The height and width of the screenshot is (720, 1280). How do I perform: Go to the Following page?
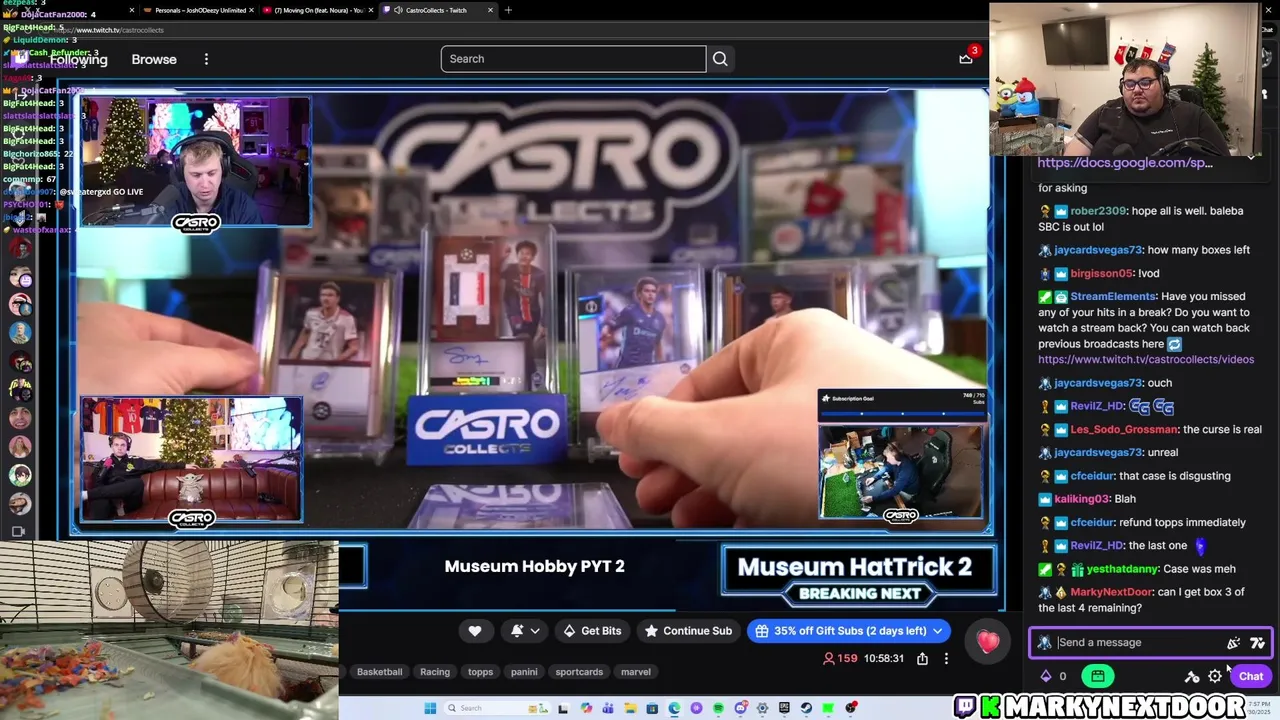(78, 59)
